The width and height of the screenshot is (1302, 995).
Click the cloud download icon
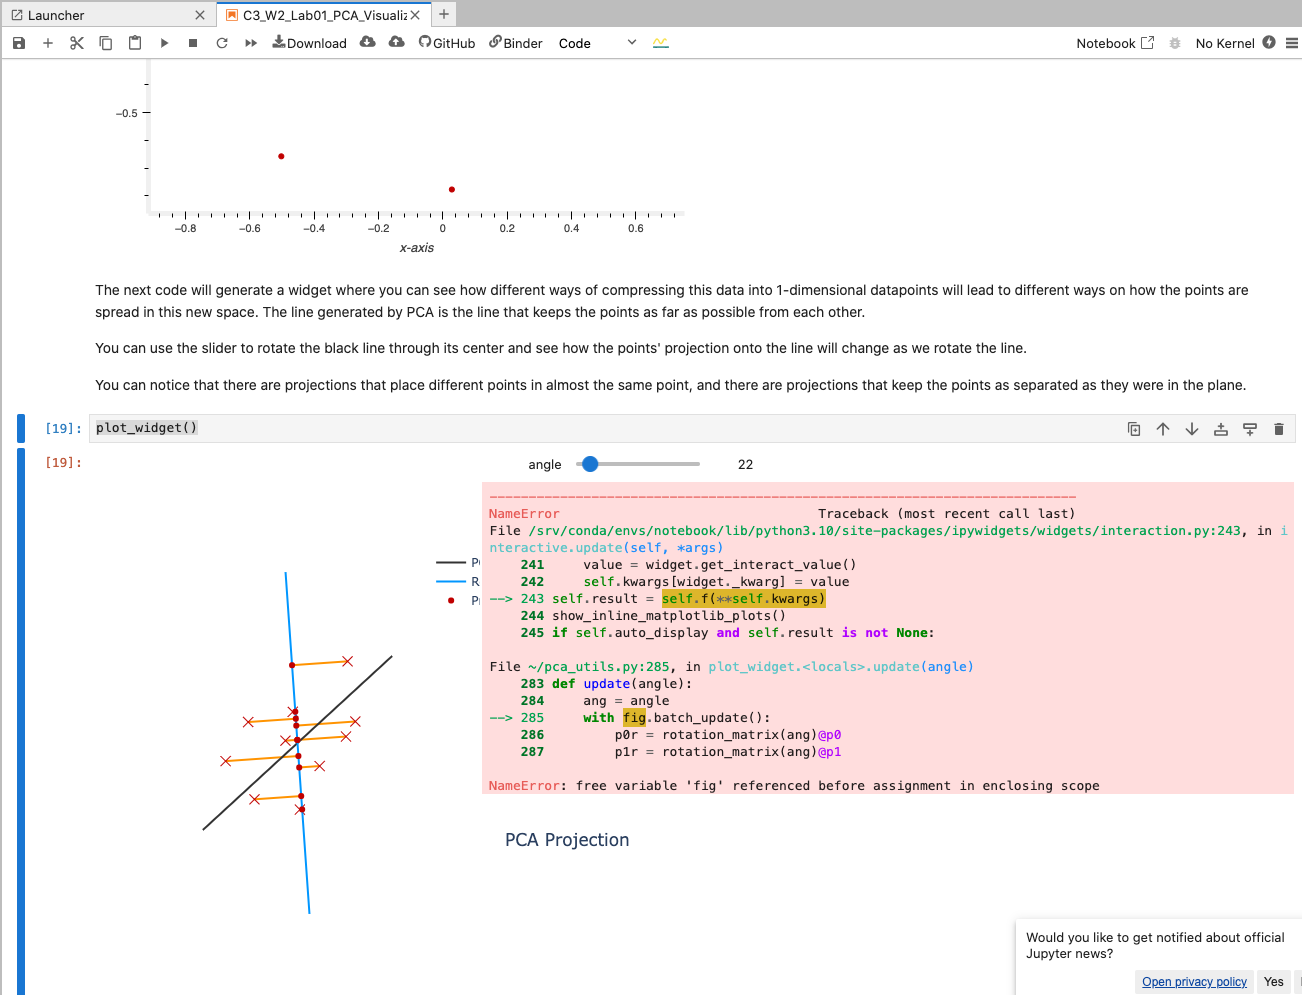coord(368,42)
